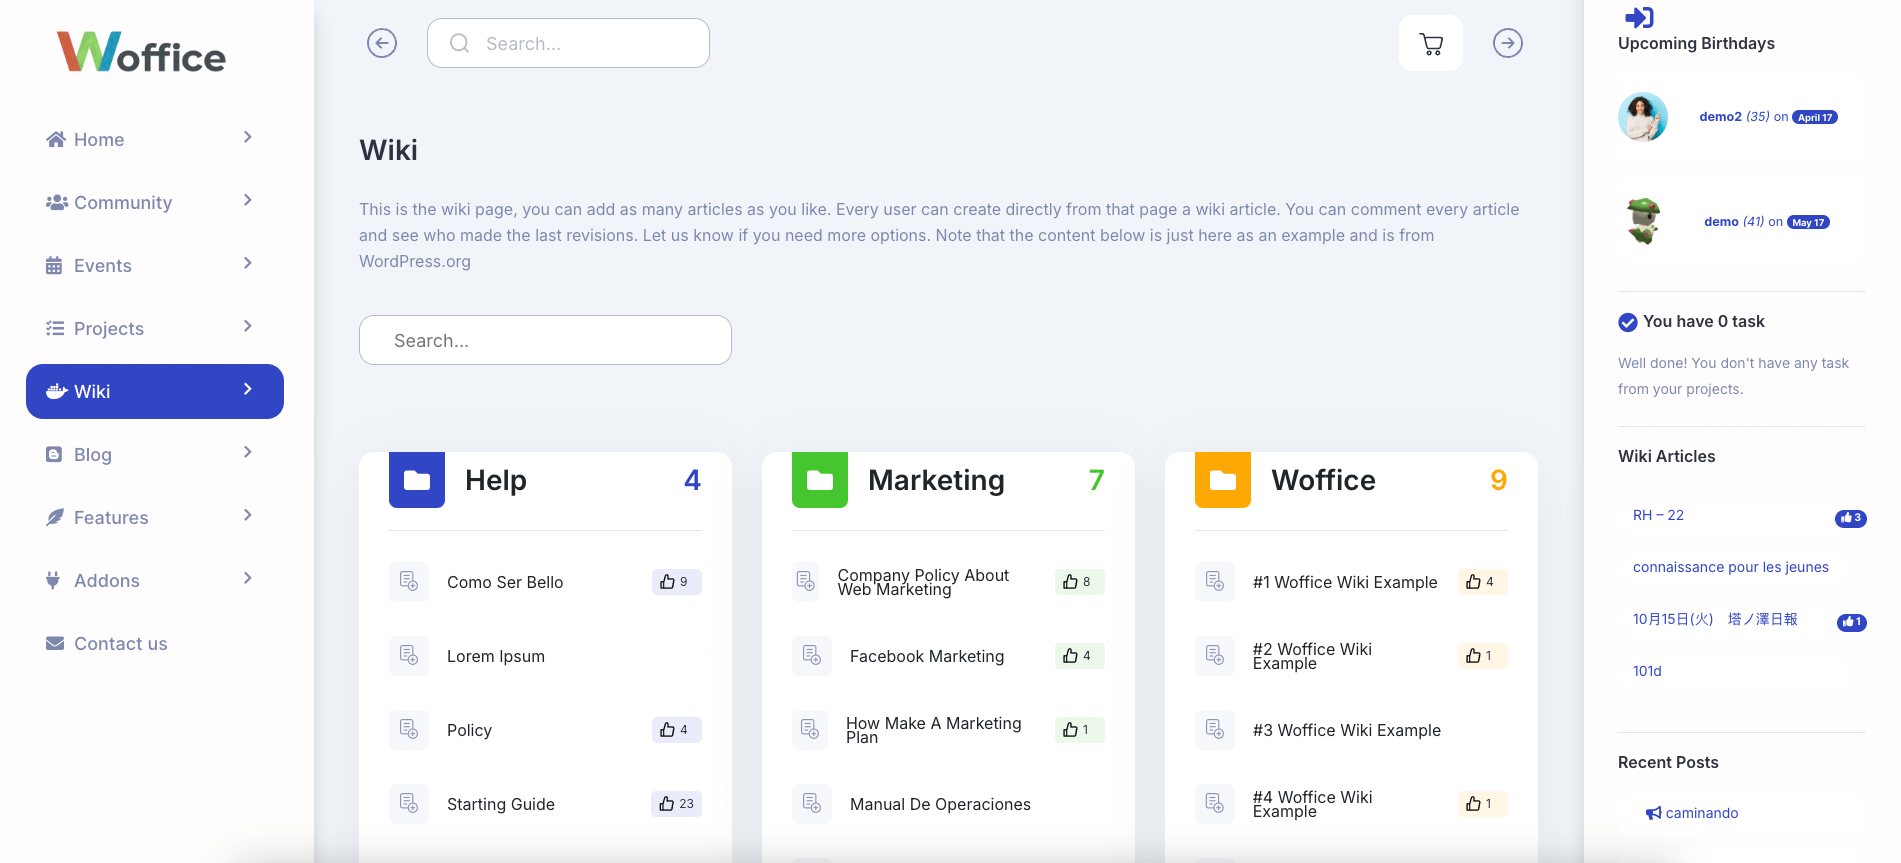Open the demo2 profile link
This screenshot has width=1901, height=863.
click(x=1720, y=117)
